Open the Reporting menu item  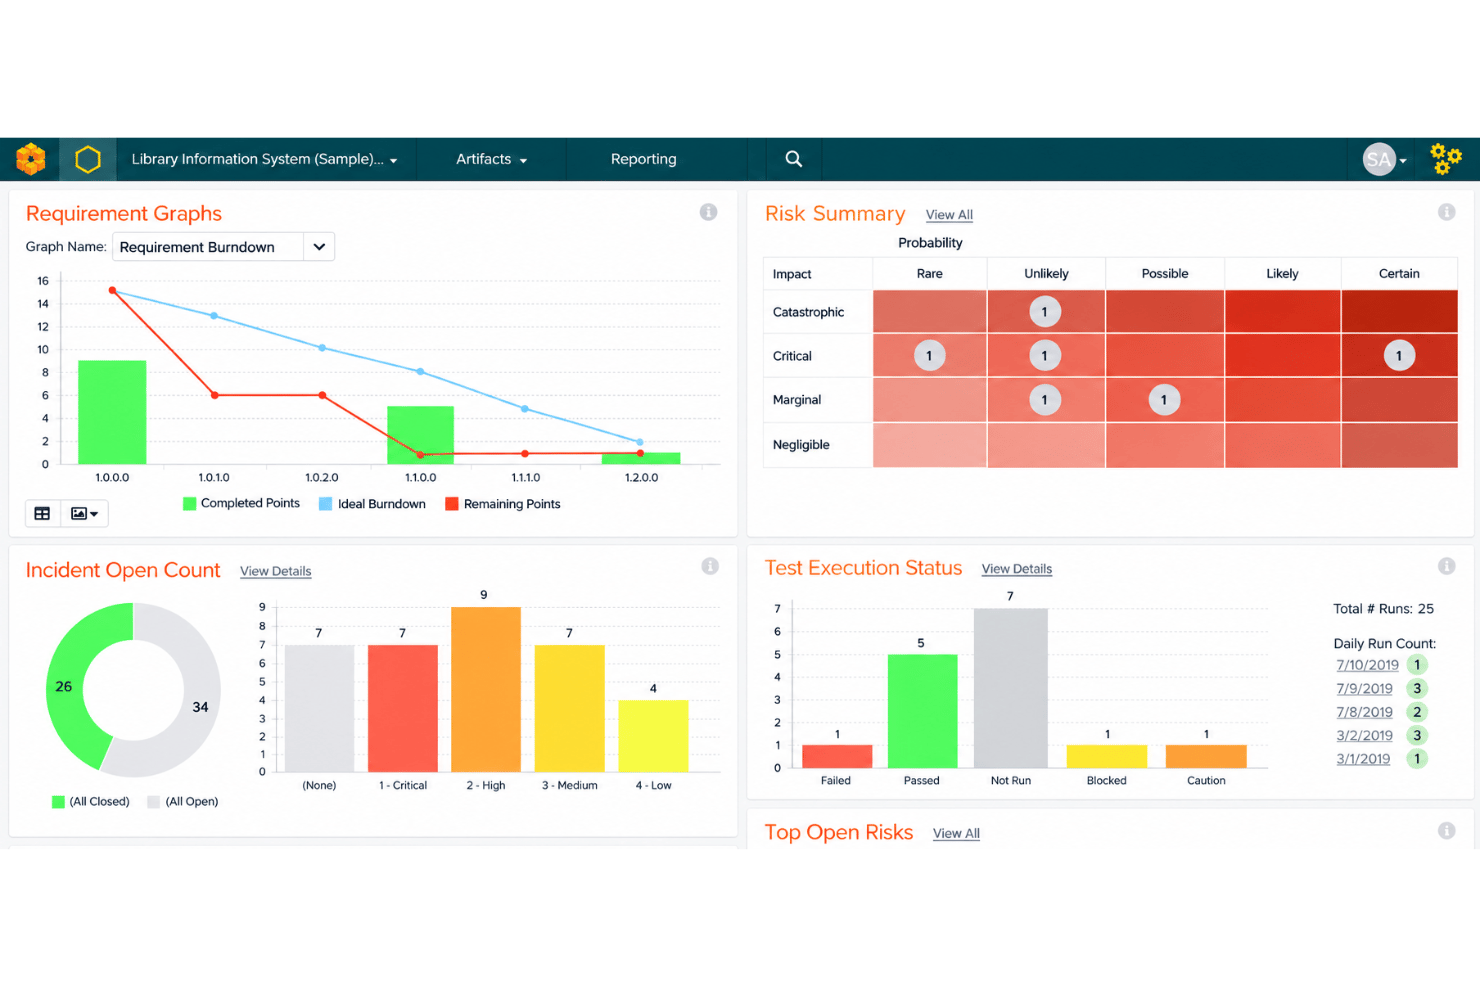pyautogui.click(x=643, y=159)
